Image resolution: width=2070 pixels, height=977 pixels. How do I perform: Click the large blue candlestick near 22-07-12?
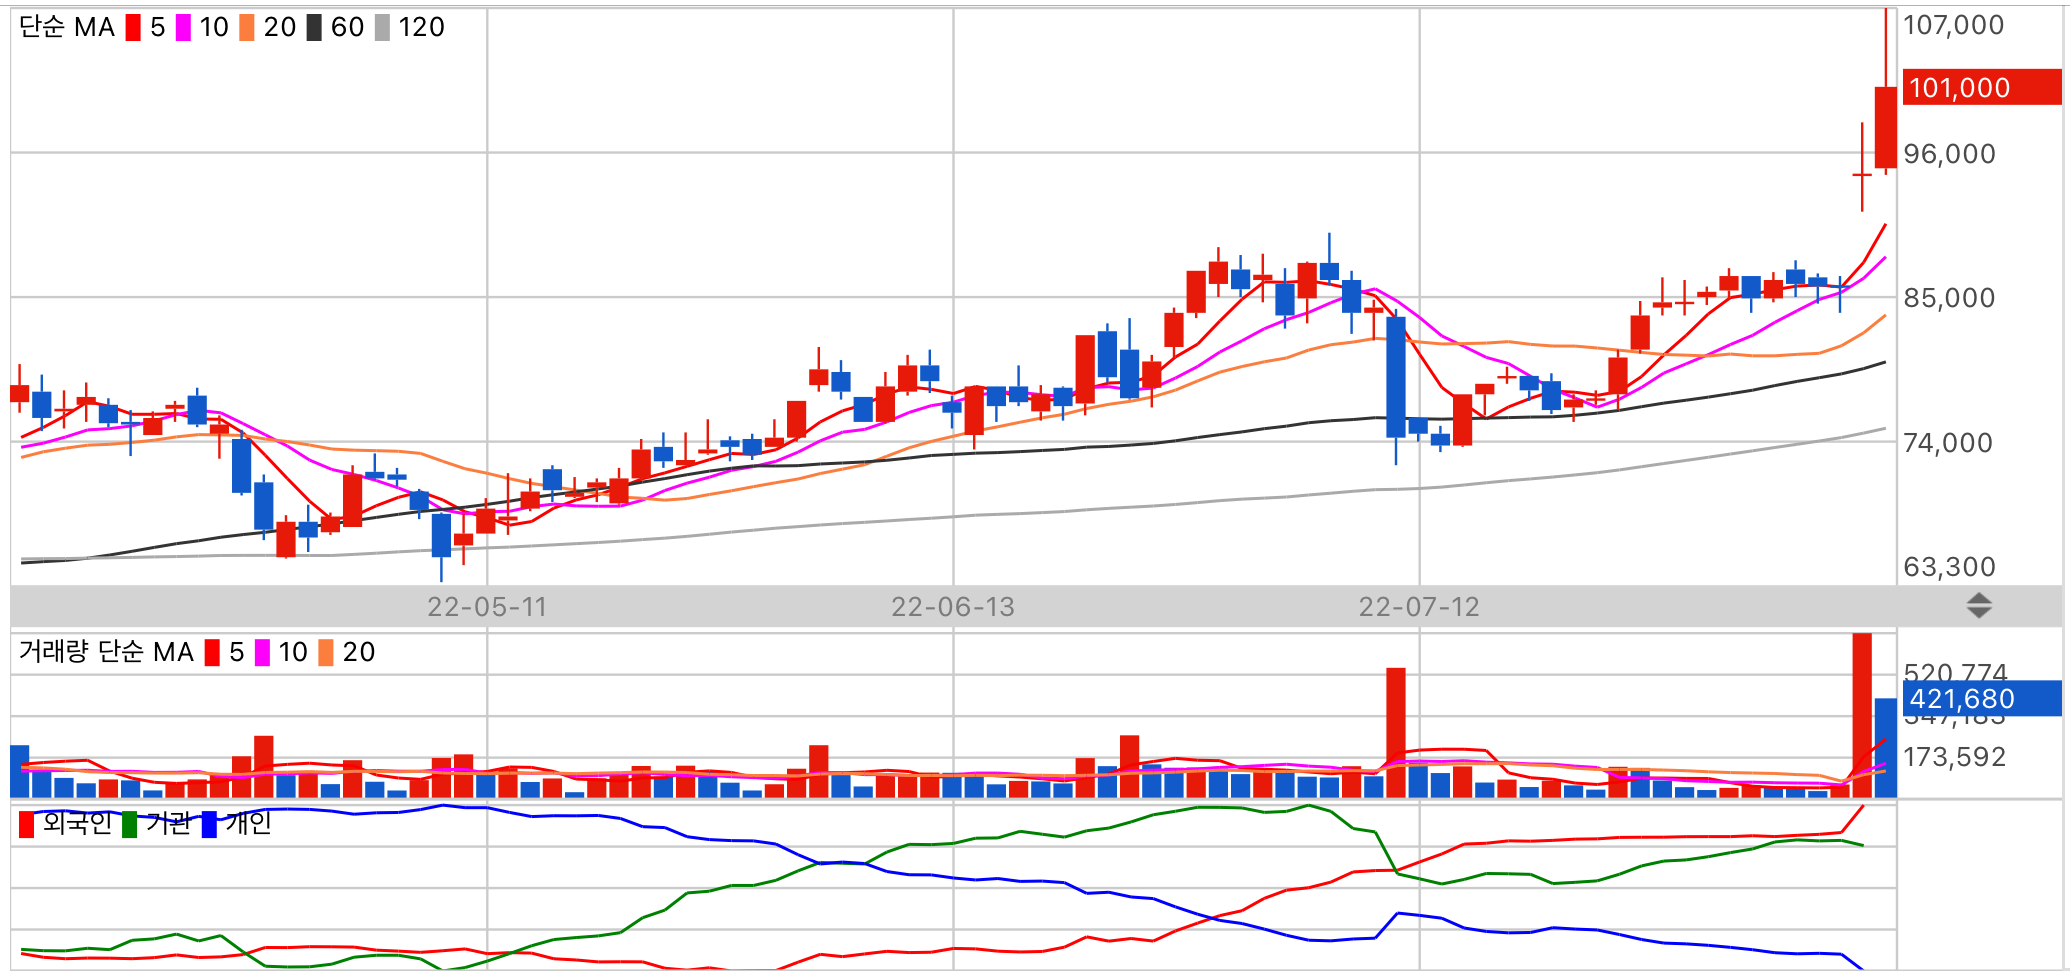coord(1396,378)
